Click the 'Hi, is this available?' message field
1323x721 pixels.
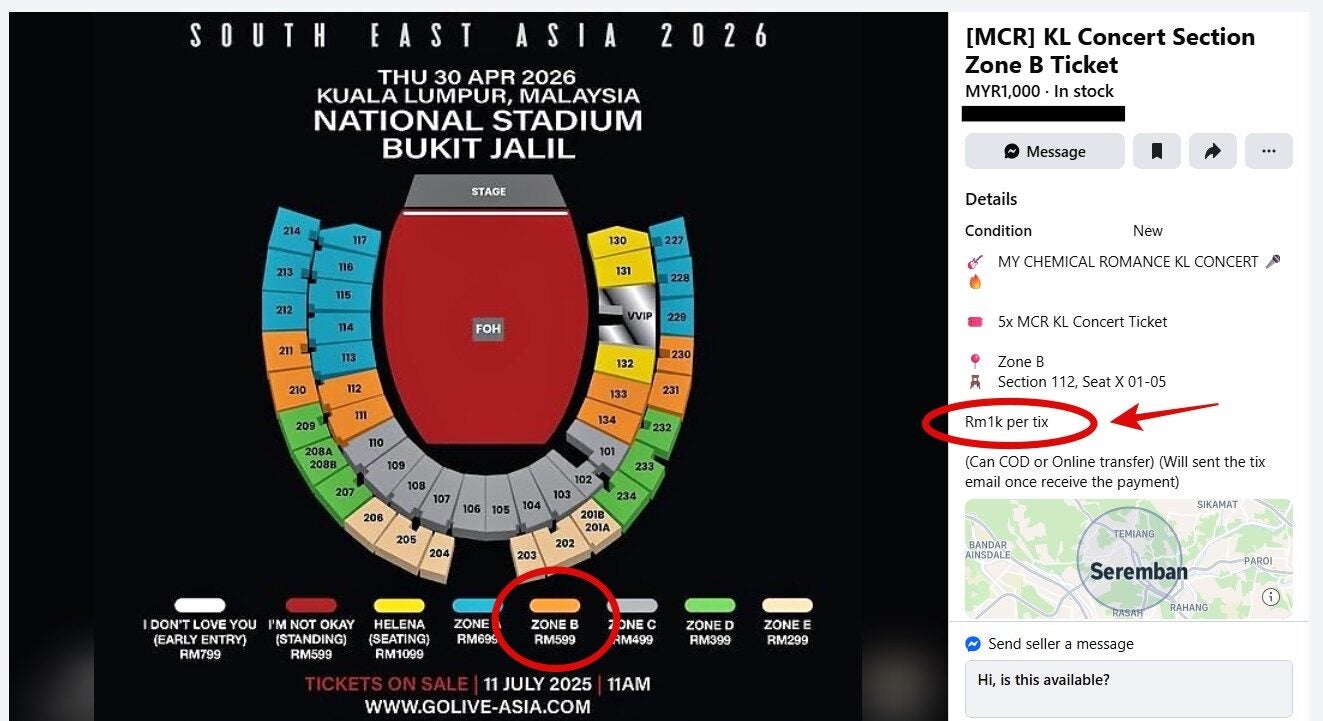[1128, 688]
